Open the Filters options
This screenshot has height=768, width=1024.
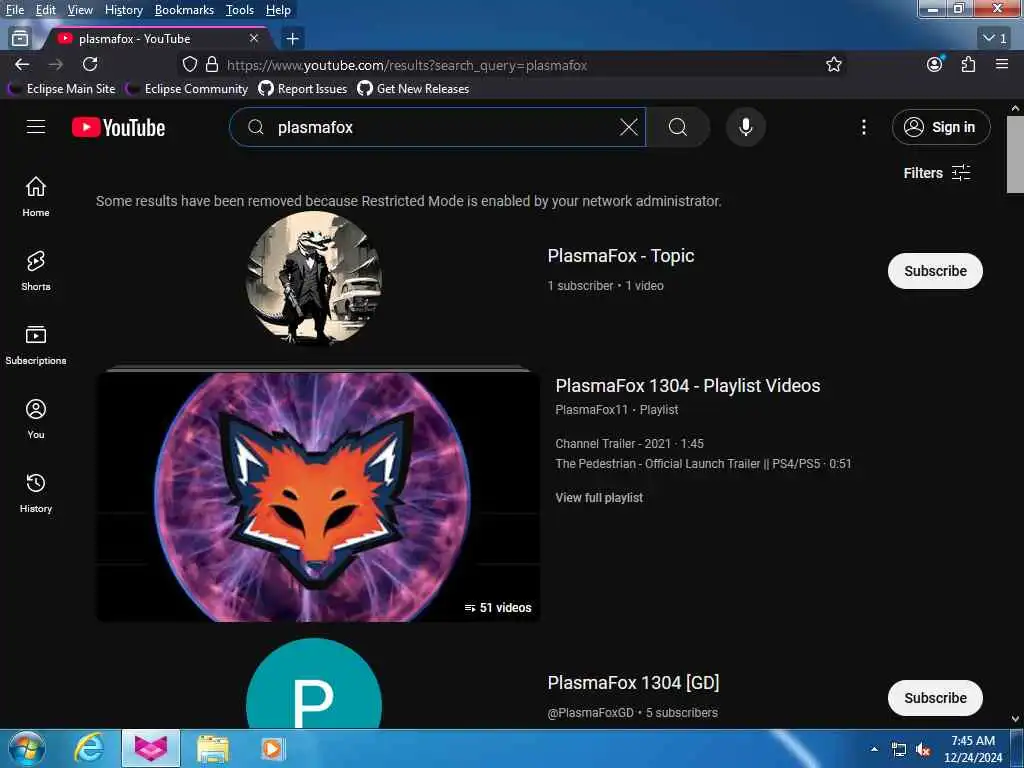pyautogui.click(x=936, y=173)
